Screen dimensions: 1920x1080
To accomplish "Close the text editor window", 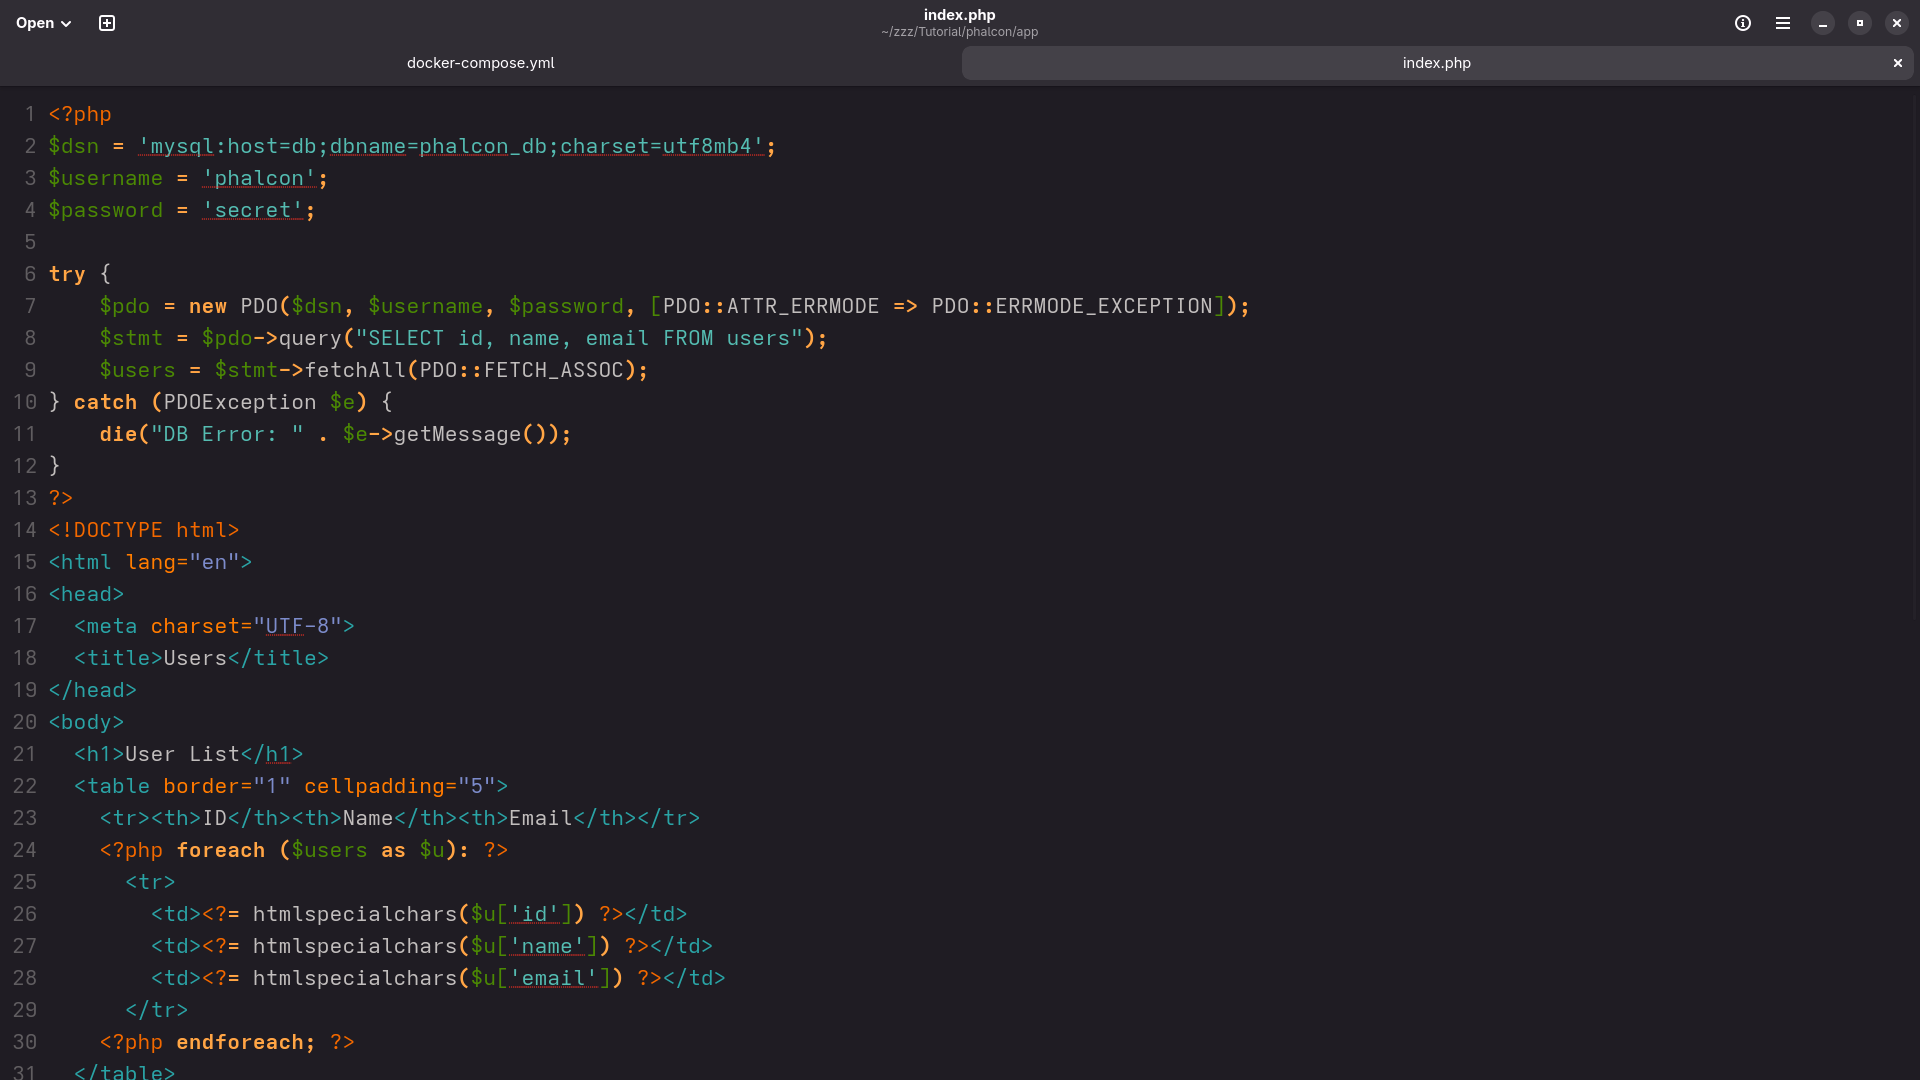I will click(x=1897, y=23).
